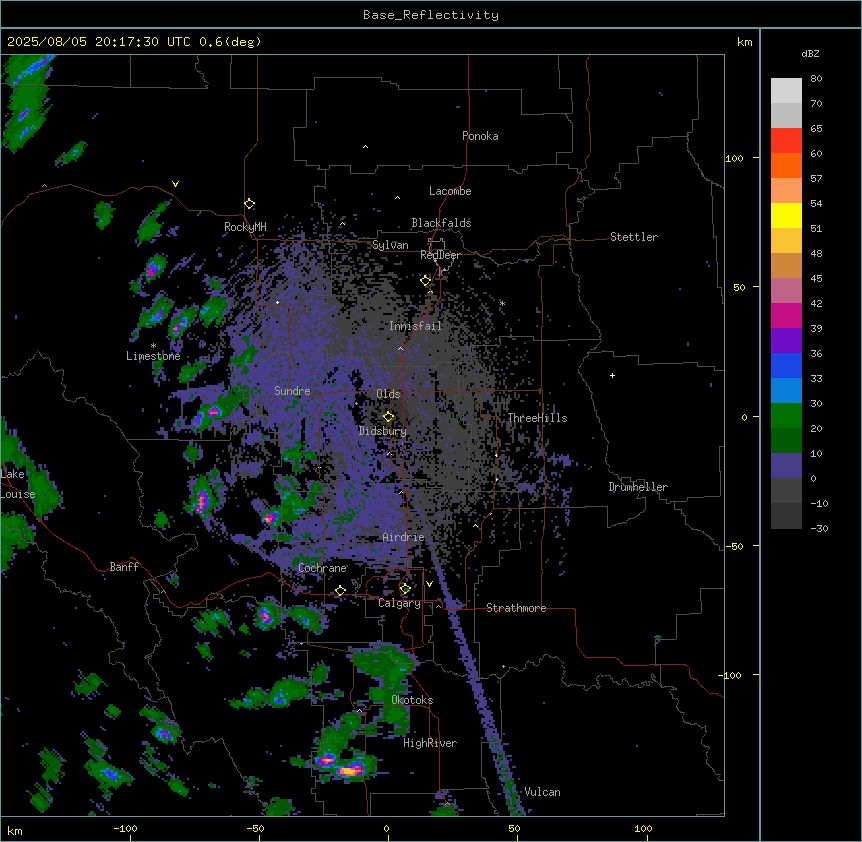Screen dimensions: 862x842
Task: Click the -100 tick label on the horizontal axis
Action: [x=125, y=828]
